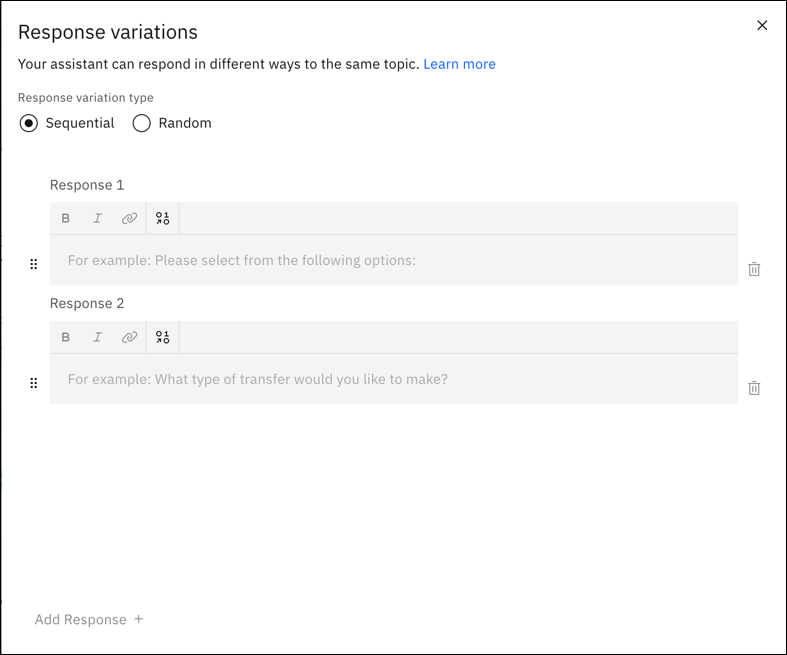This screenshot has height=655, width=787.
Task: Click drag handle beside Response 2
Action: tap(34, 383)
